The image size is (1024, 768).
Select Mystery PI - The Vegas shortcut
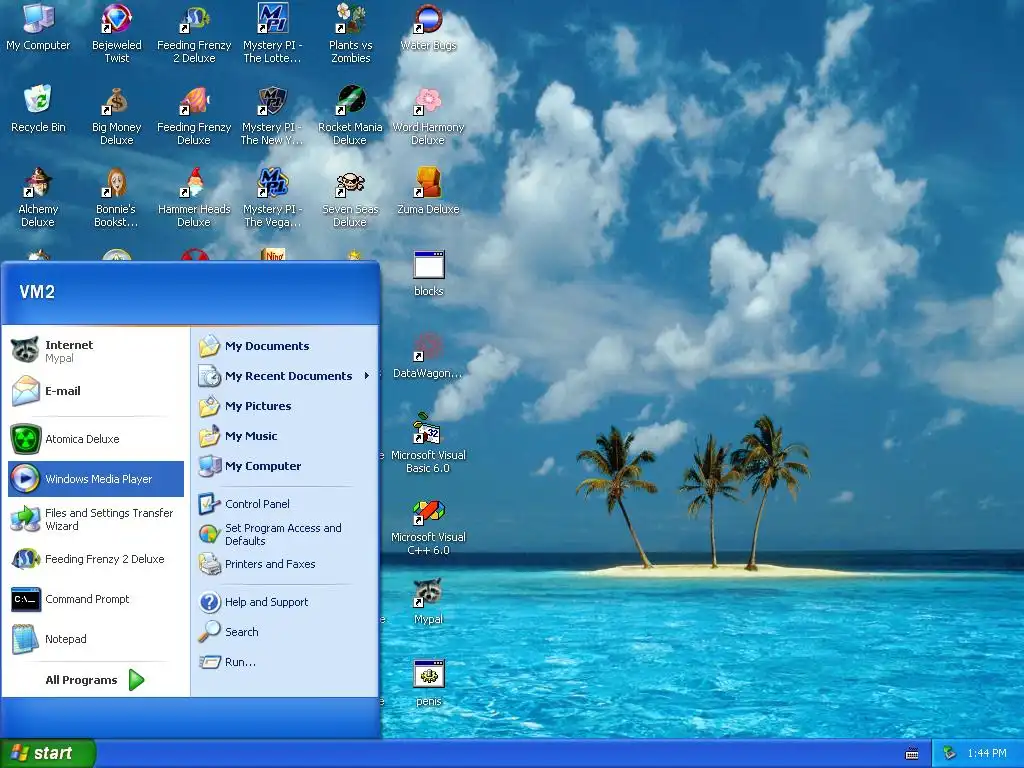272,197
